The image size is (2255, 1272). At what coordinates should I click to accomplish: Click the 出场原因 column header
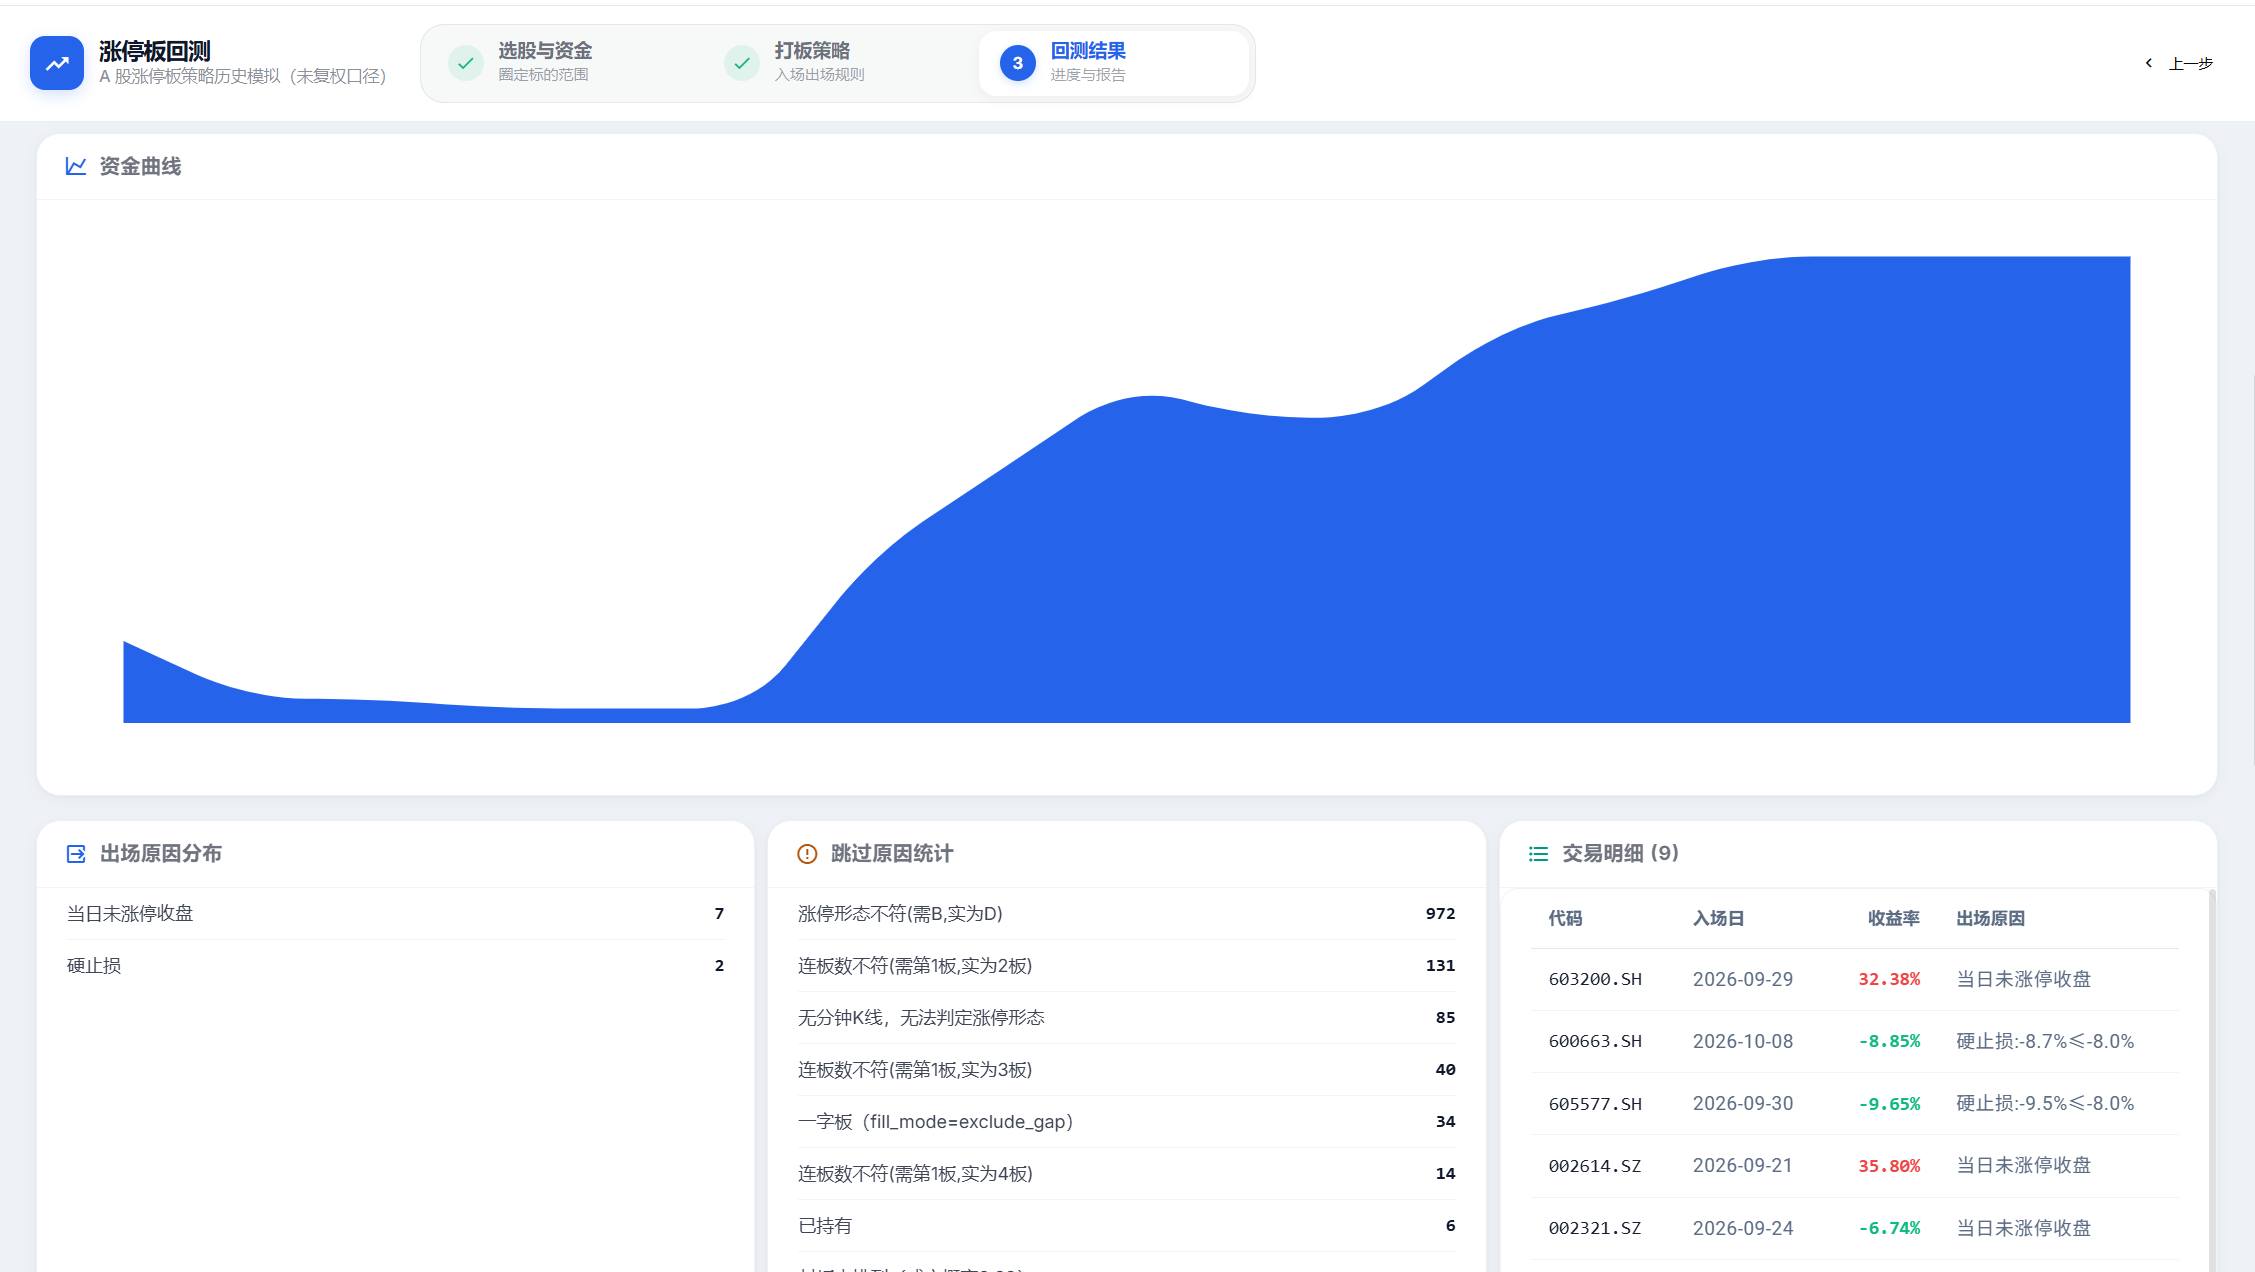click(1990, 918)
